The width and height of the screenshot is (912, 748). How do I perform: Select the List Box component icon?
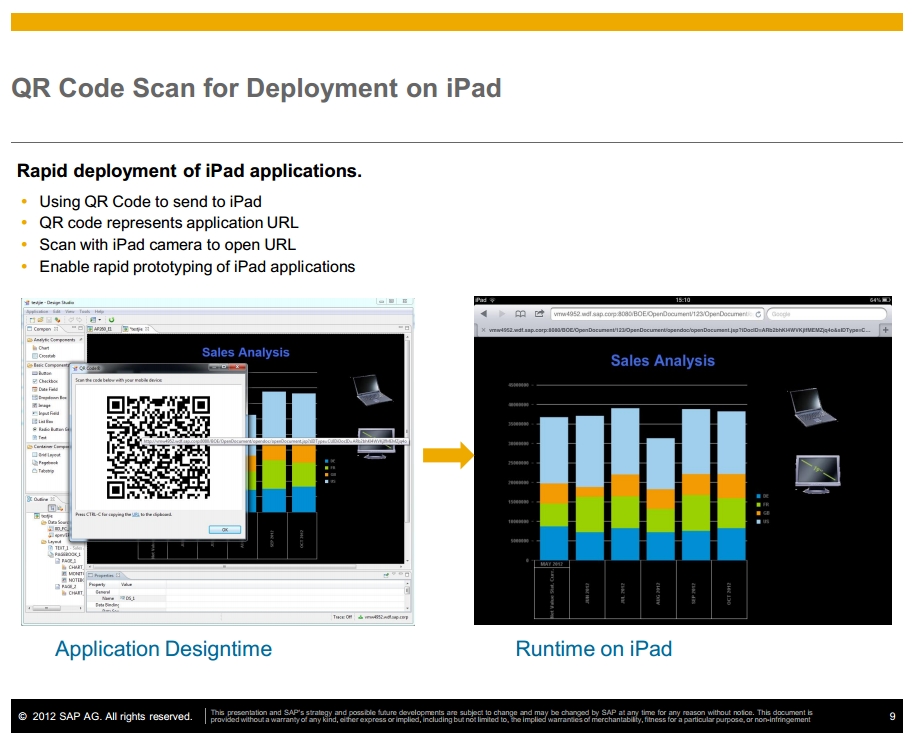click(35, 421)
